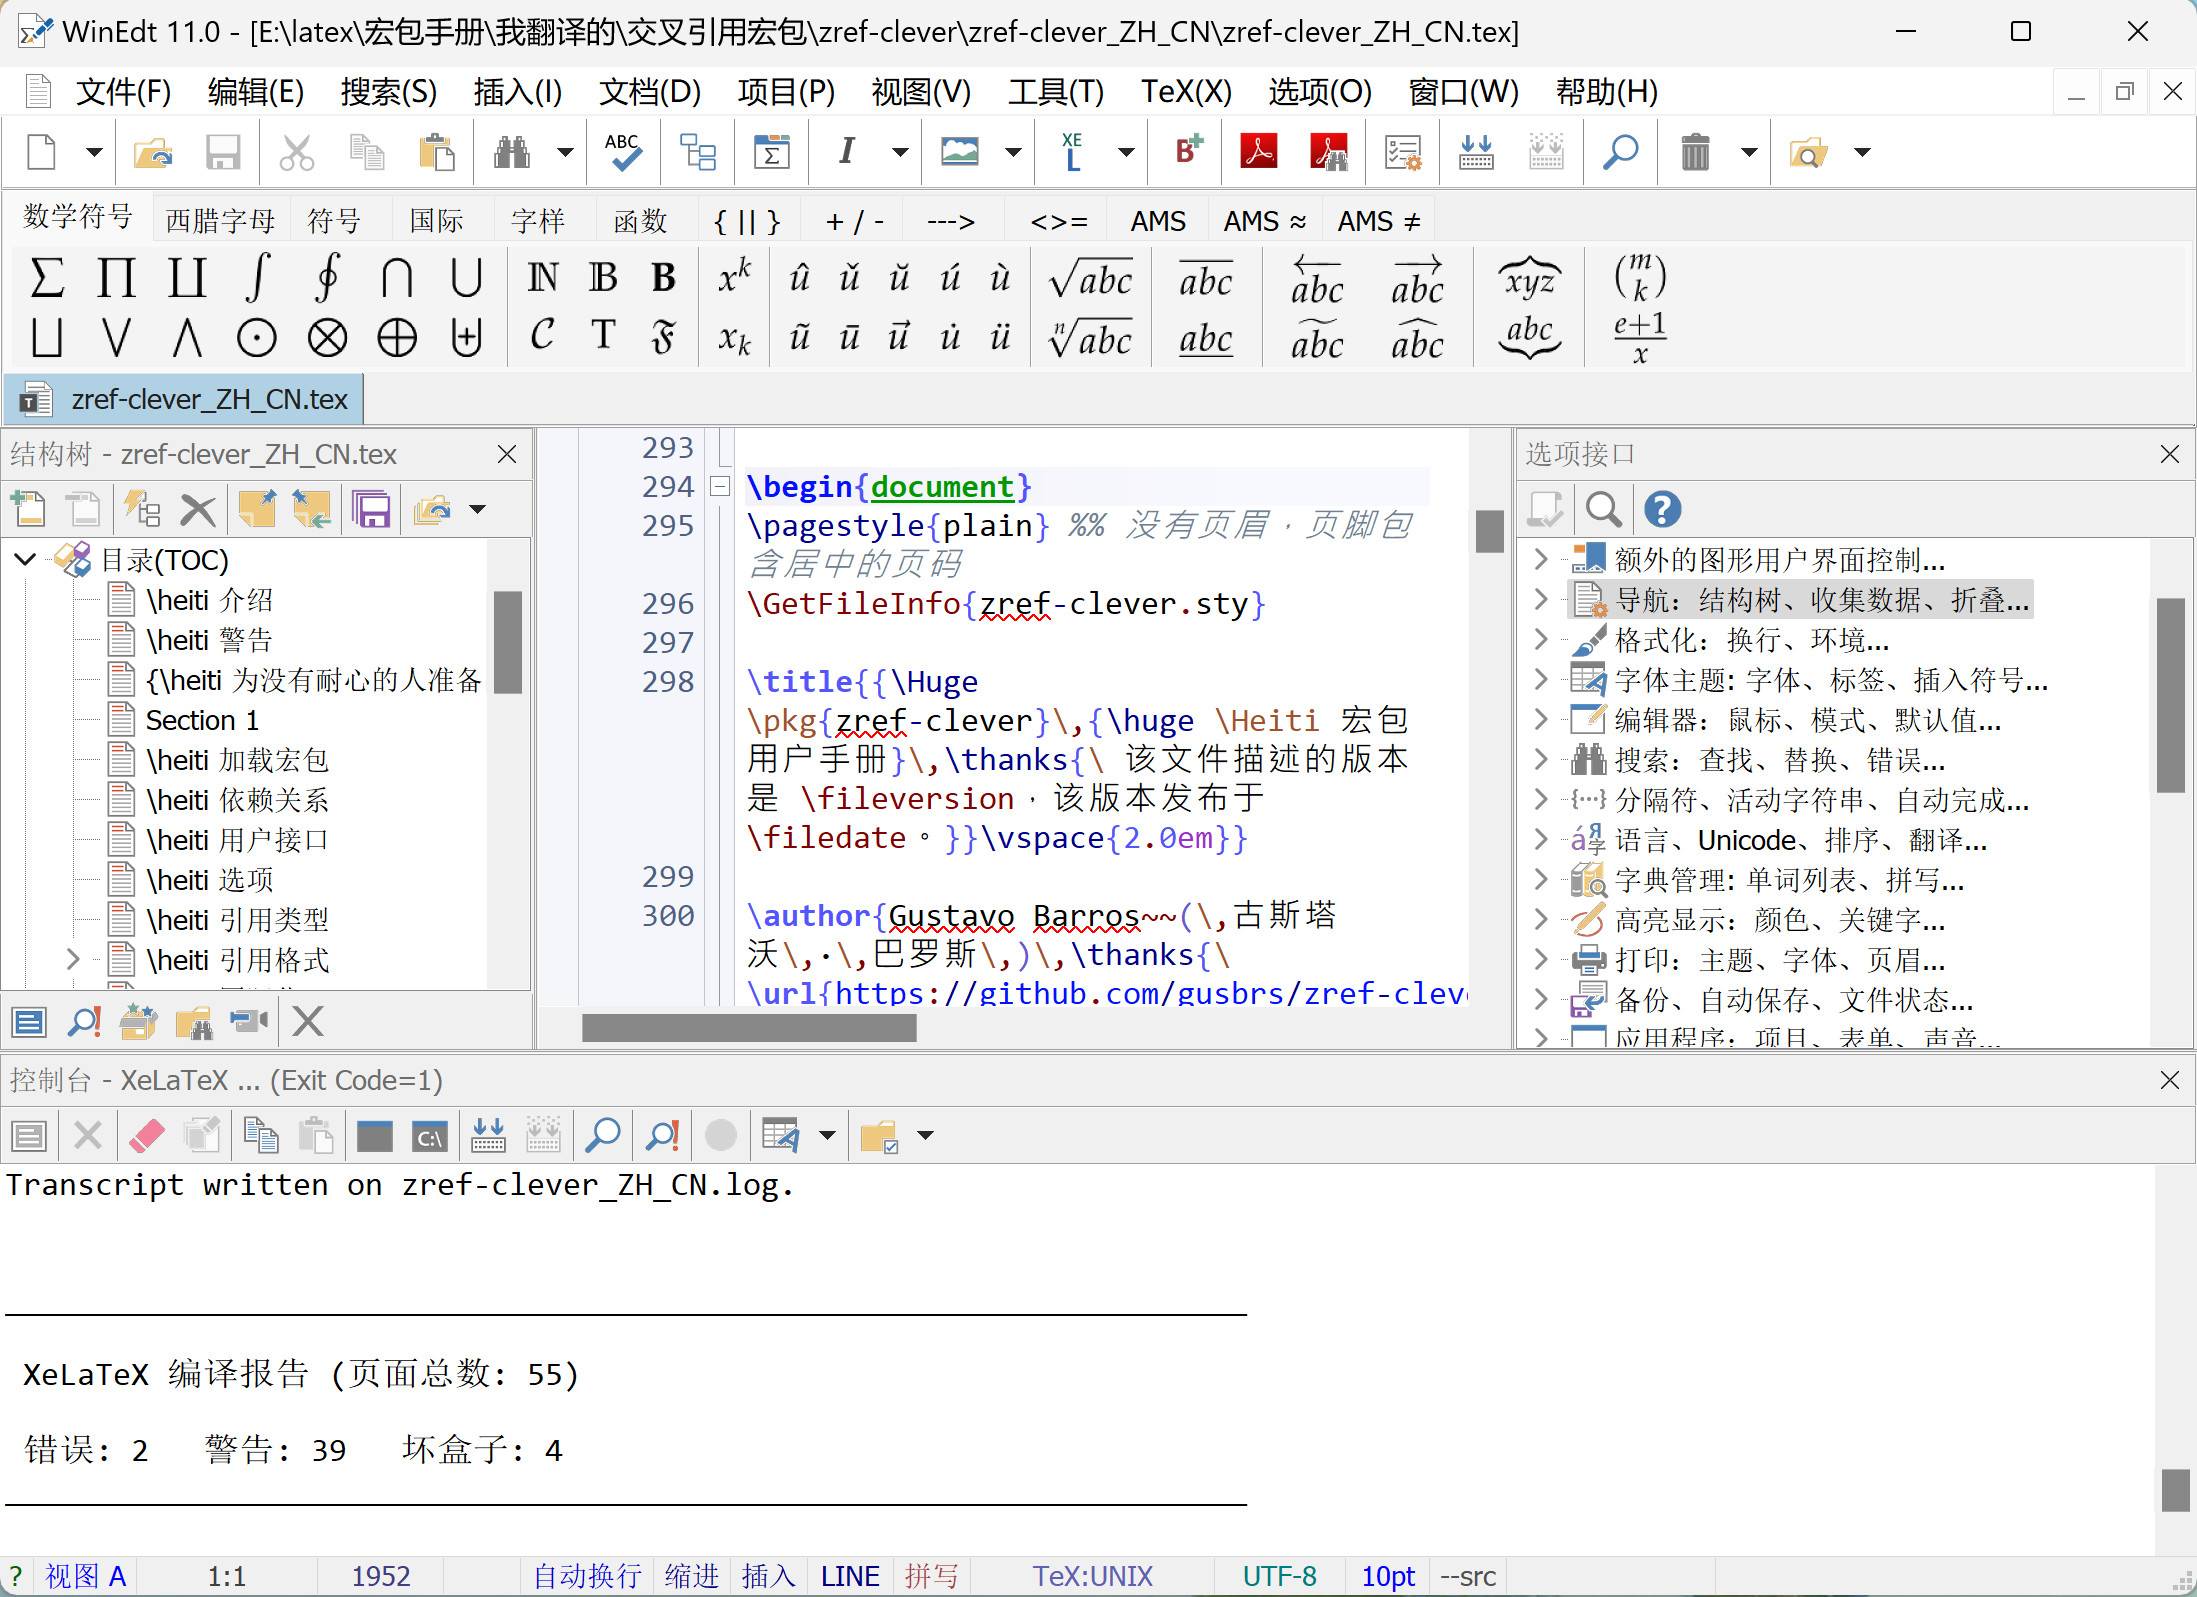Image resolution: width=2197 pixels, height=1597 pixels.
Task: Open file using the folder icon
Action: (152, 153)
